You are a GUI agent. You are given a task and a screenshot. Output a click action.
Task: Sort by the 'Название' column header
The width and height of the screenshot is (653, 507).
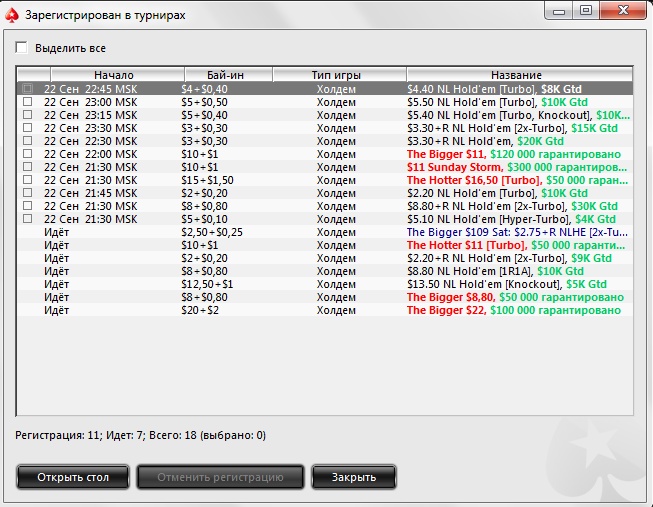point(520,75)
